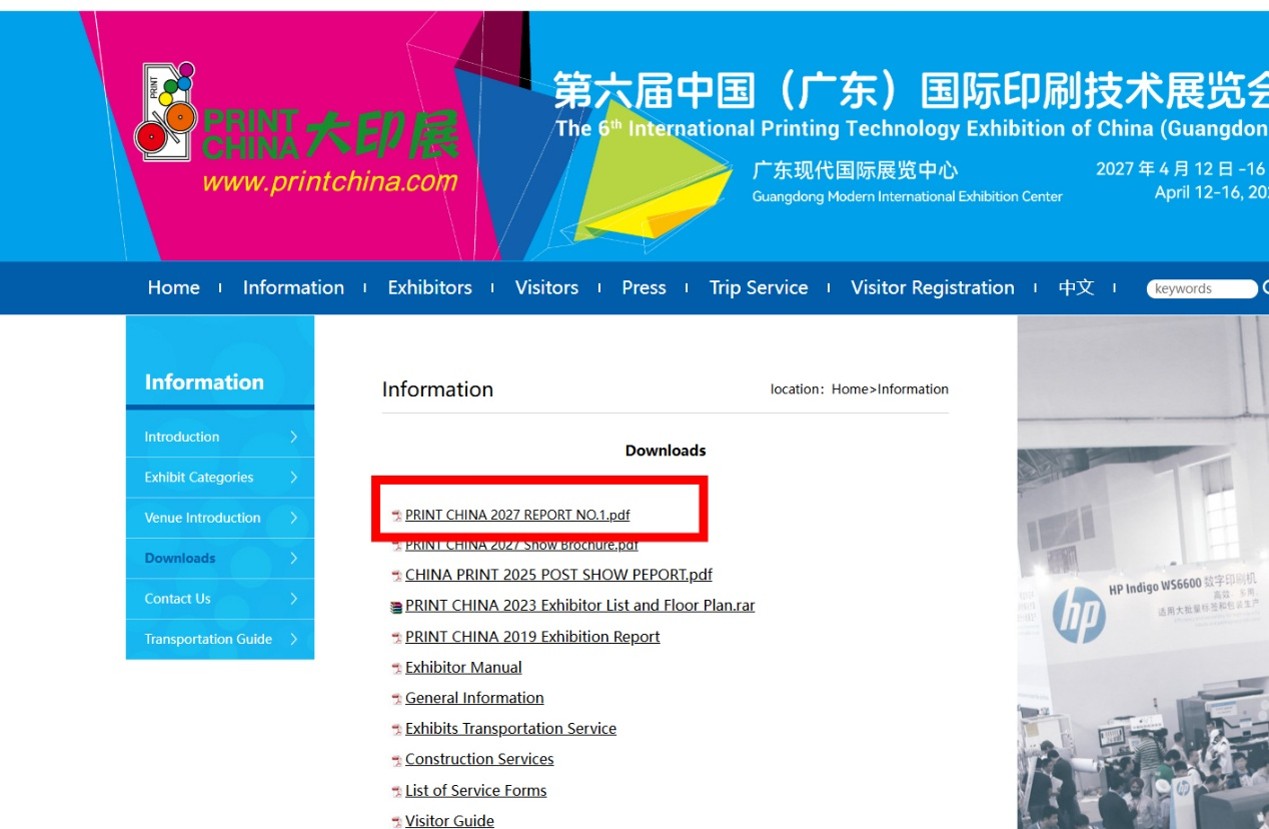Select Downloads in the sidebar

pyautogui.click(x=180, y=558)
